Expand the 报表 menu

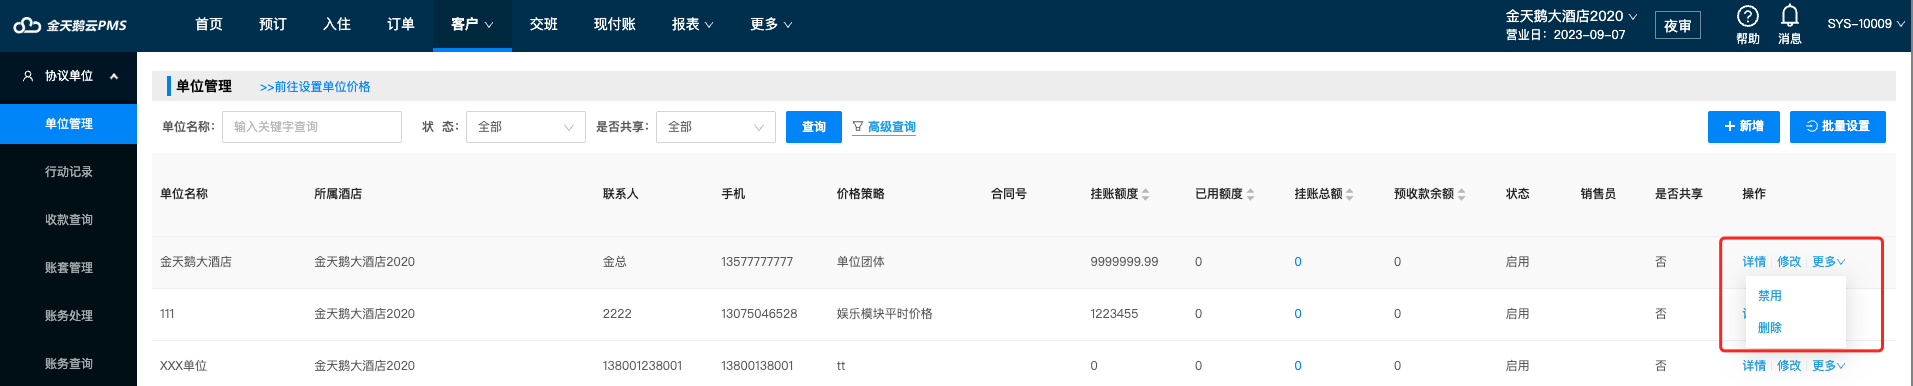click(x=692, y=24)
